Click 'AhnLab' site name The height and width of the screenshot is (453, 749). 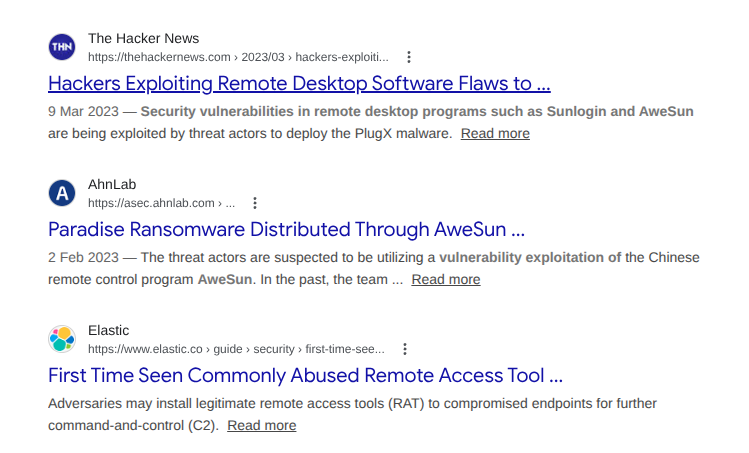[112, 184]
